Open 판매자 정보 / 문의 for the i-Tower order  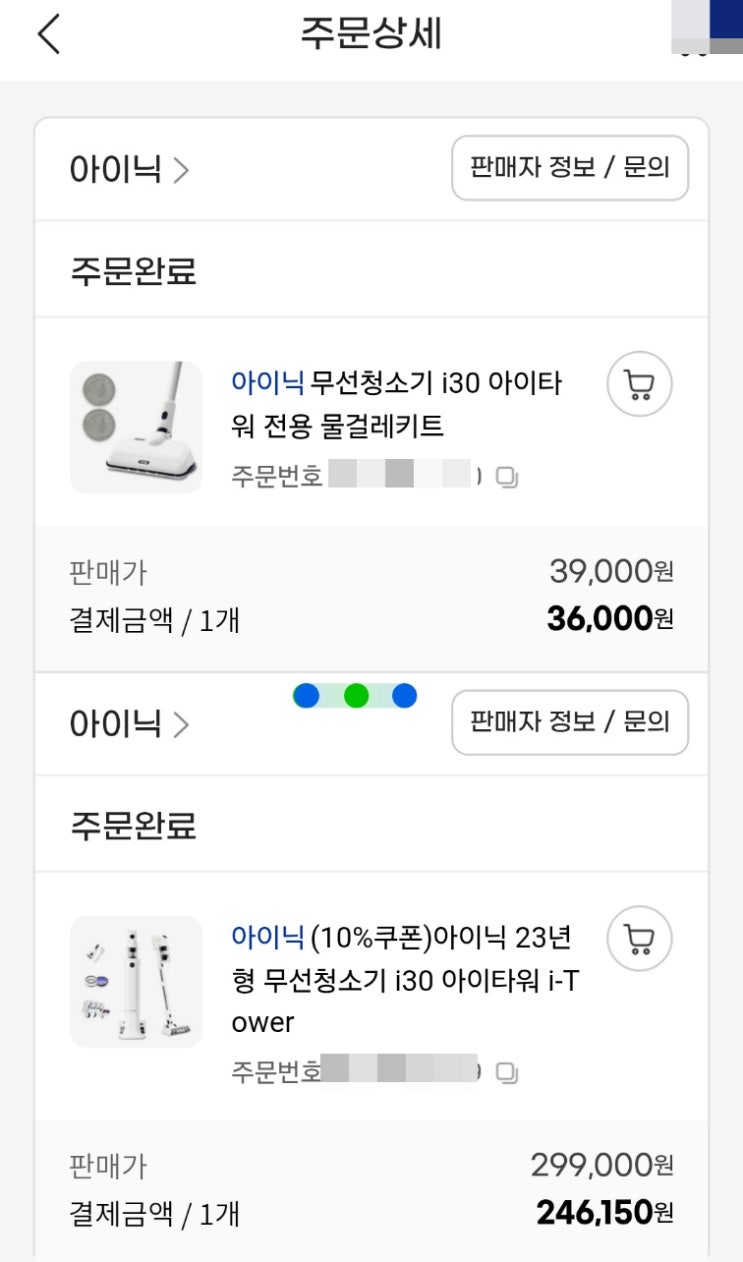(570, 722)
